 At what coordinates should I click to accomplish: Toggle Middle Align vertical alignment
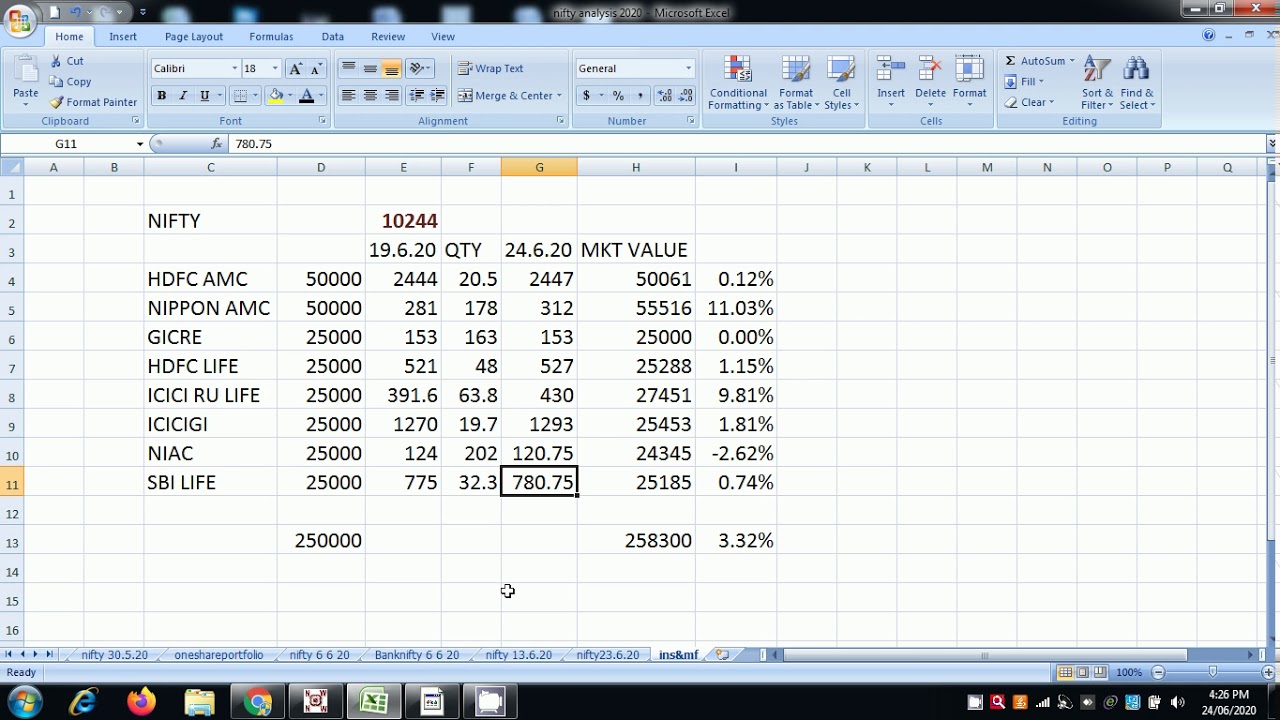click(370, 68)
